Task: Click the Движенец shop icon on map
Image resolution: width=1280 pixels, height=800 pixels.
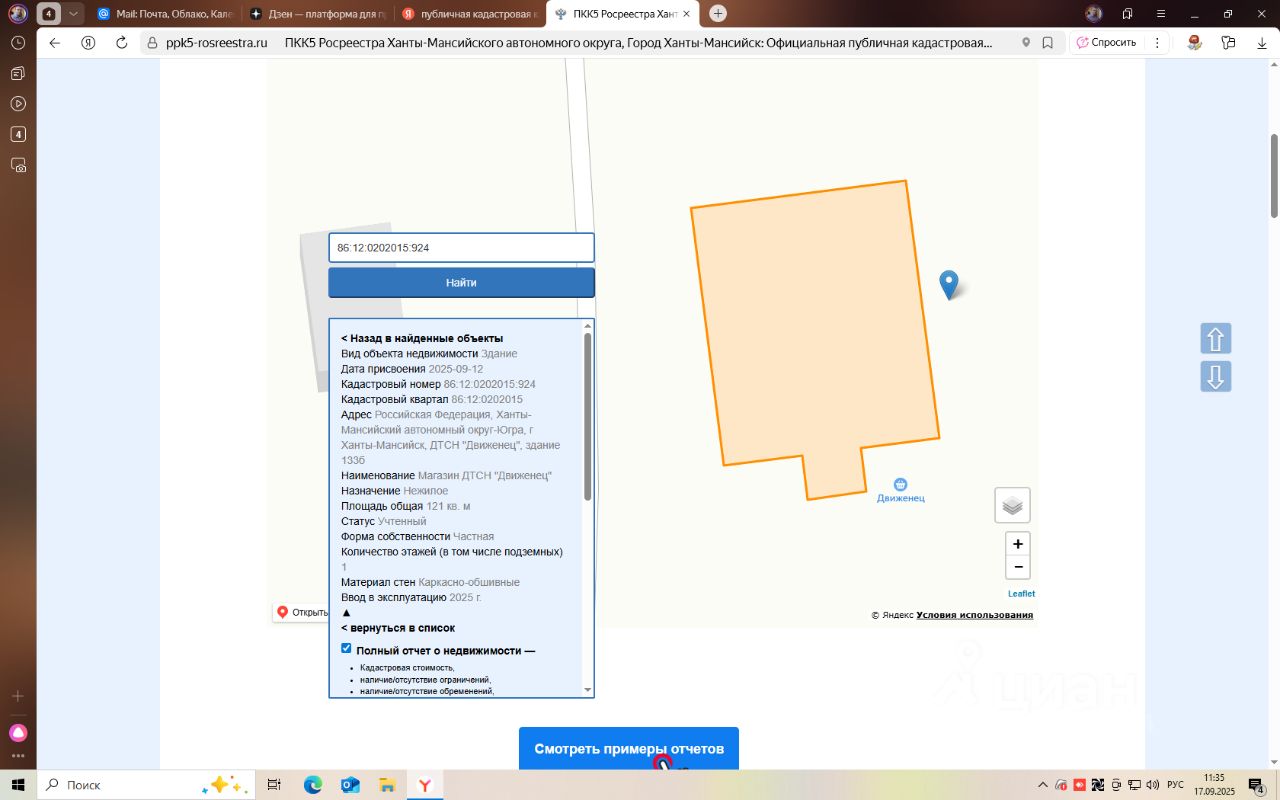Action: [x=900, y=484]
